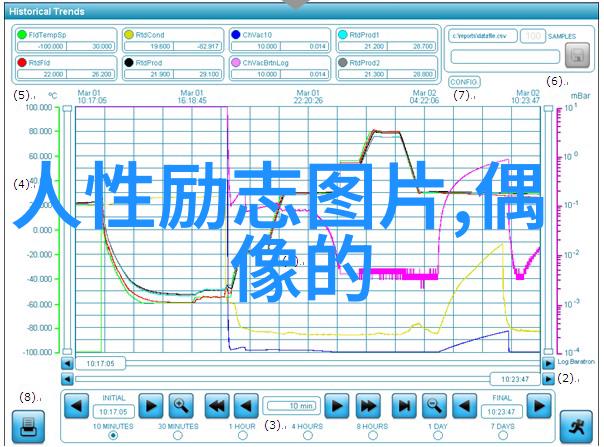Click the zoom out magnifier button
Screen dimensions: 604x447
pos(434,406)
